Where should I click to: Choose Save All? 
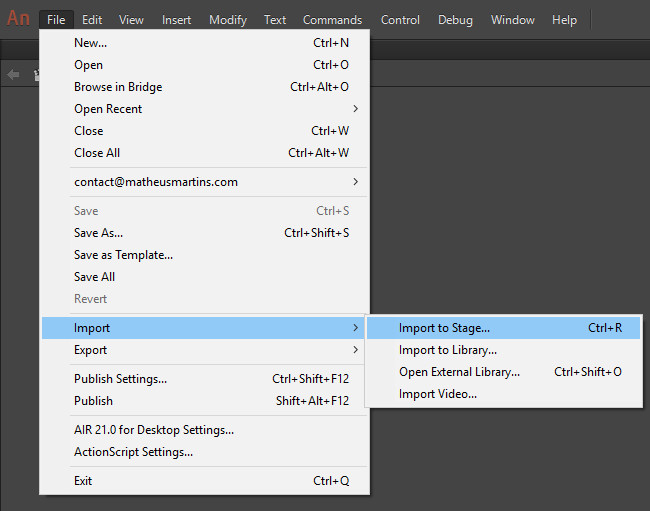(x=206, y=276)
